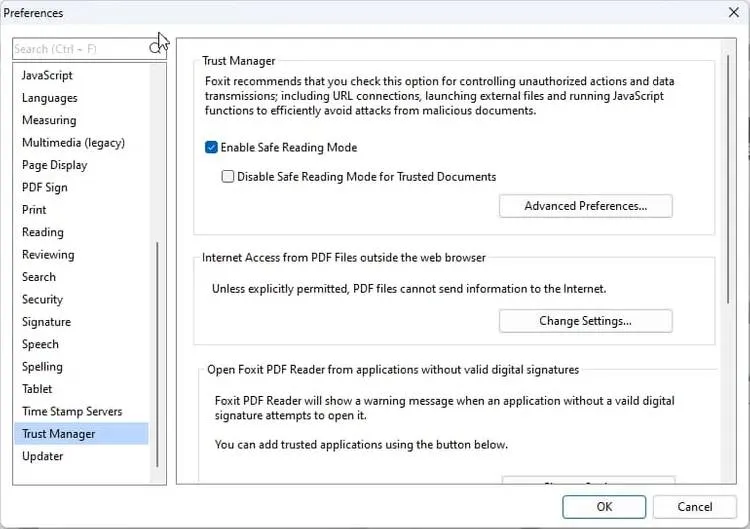Open the Reviewing category
The height and width of the screenshot is (529, 750).
81,254
